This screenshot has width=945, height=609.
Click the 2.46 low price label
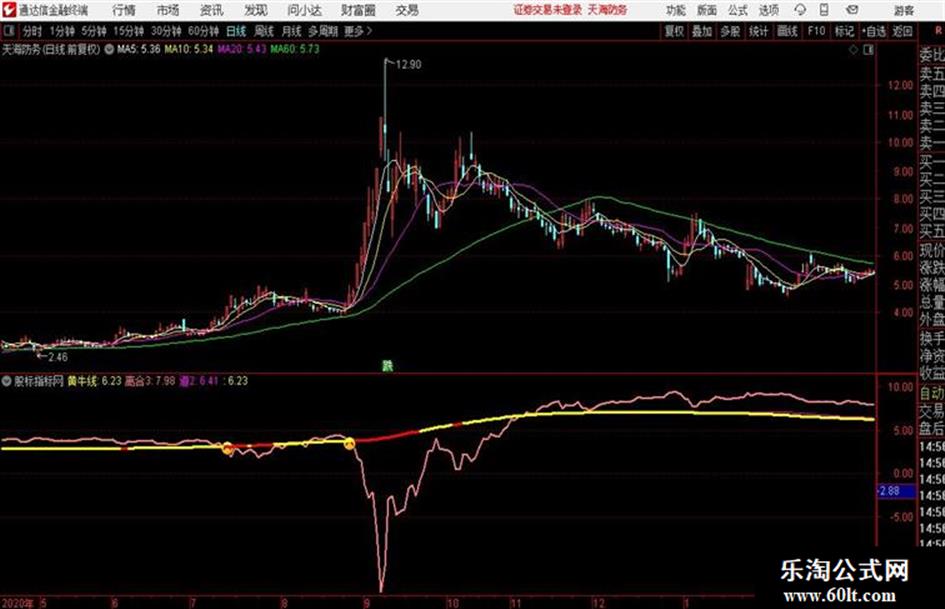(x=58, y=357)
